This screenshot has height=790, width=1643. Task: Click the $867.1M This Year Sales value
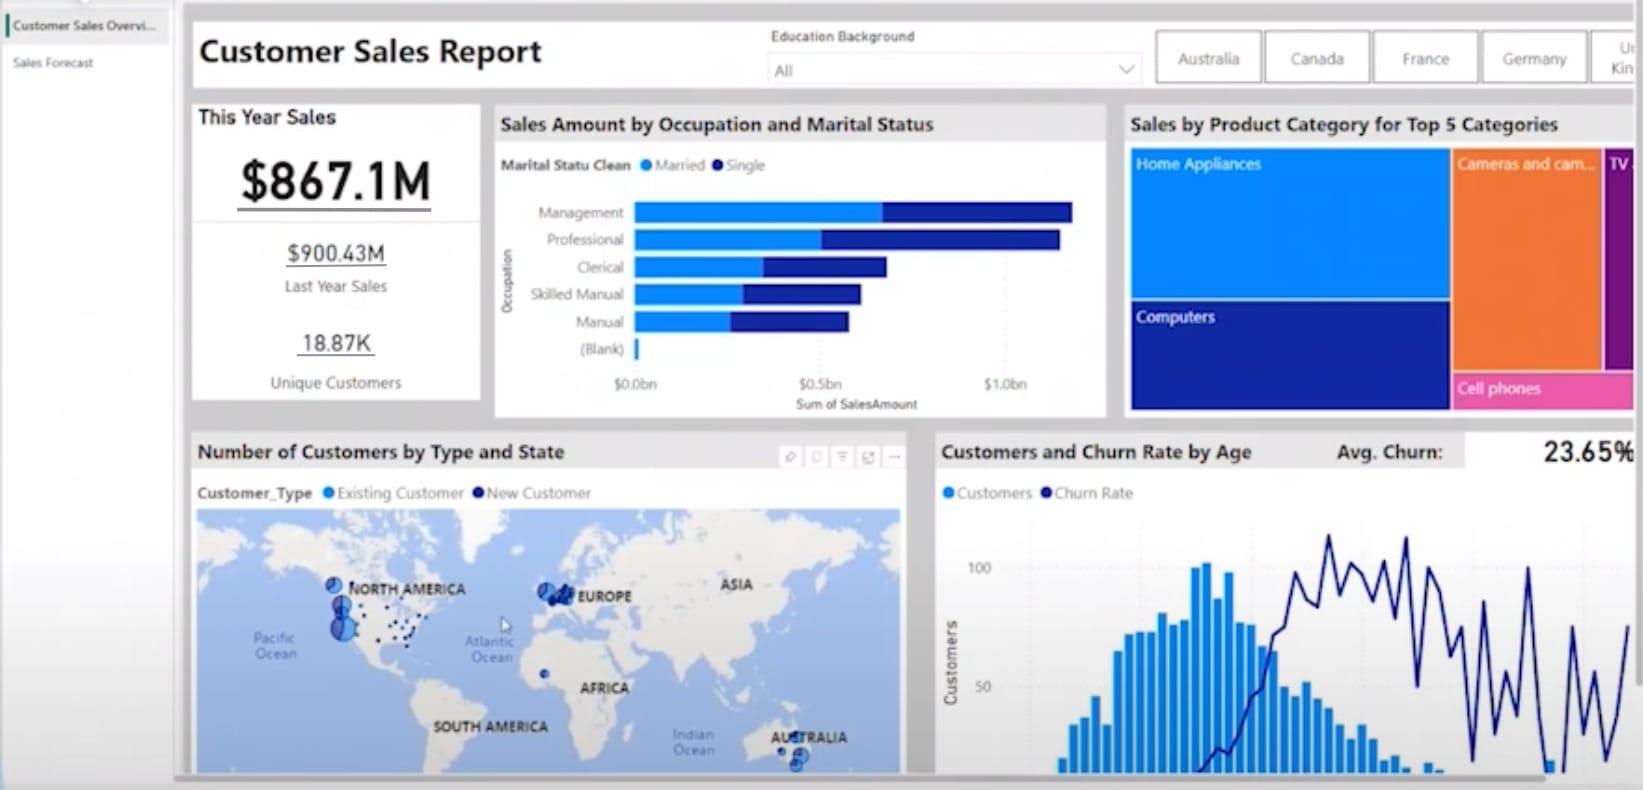335,182
